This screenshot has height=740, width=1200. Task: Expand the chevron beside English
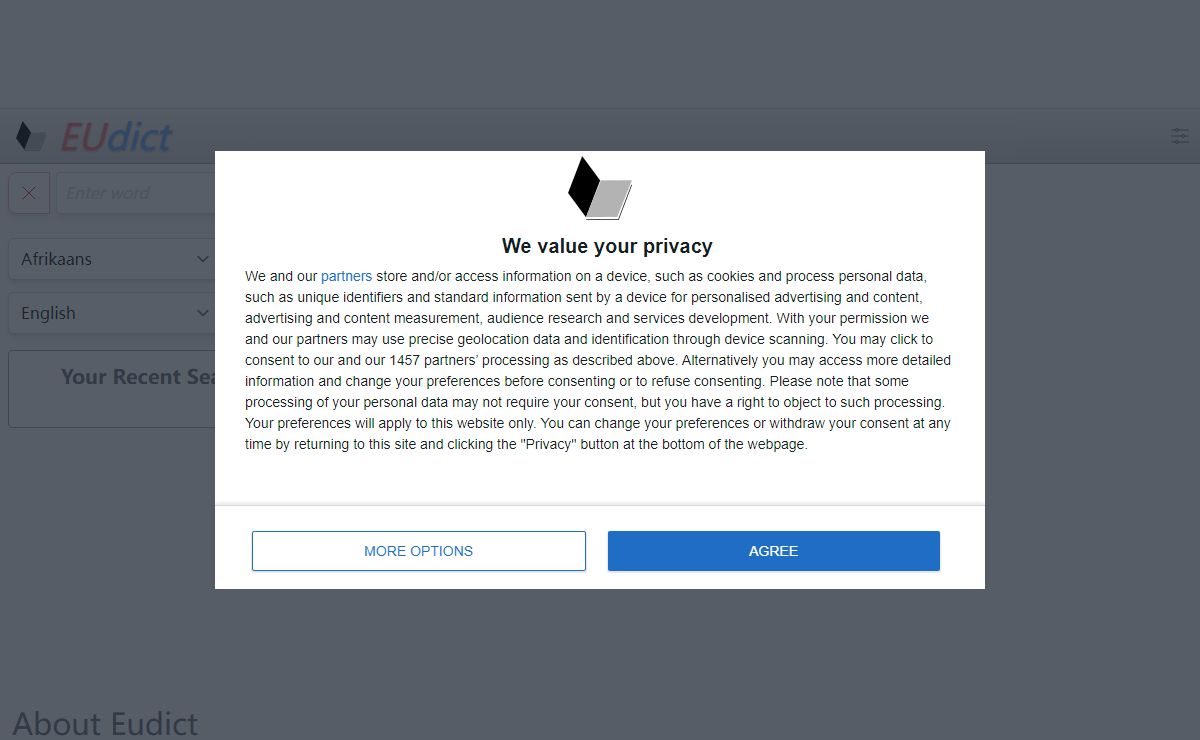click(202, 313)
